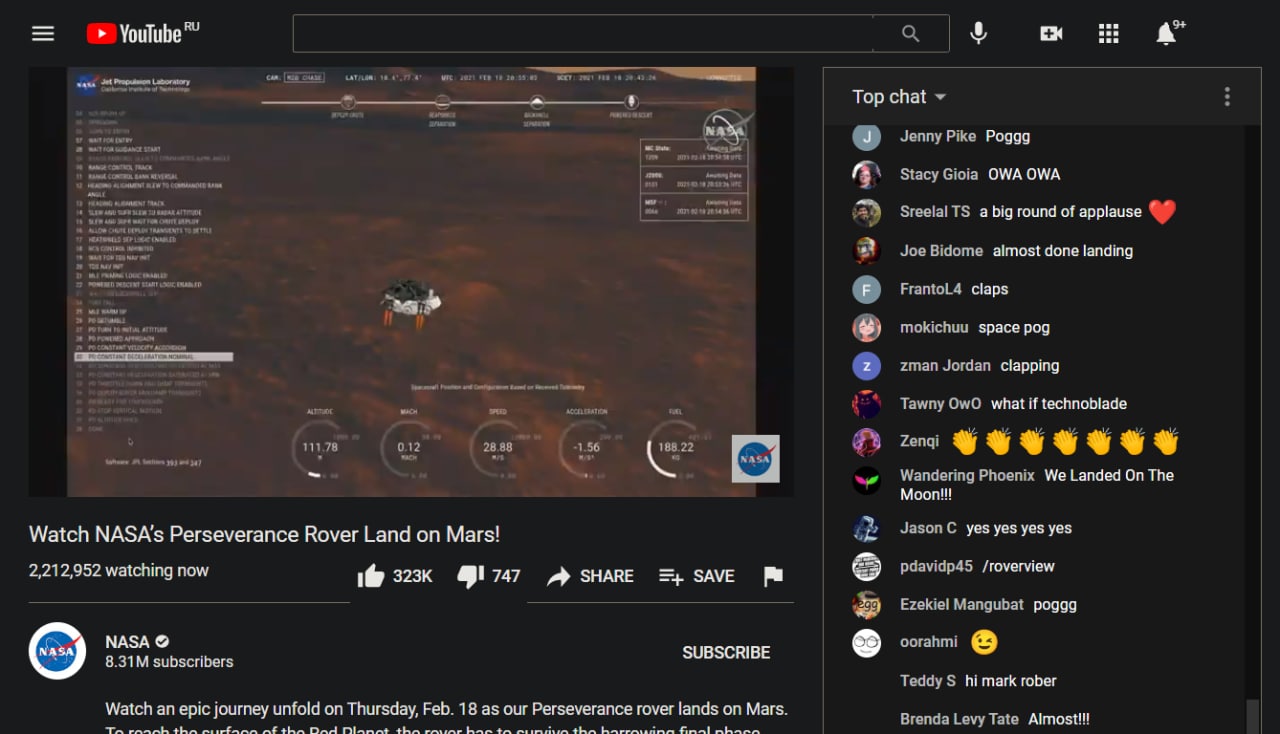The image size is (1280, 734).
Task: Open the create video camera icon
Action: pos(1051,33)
